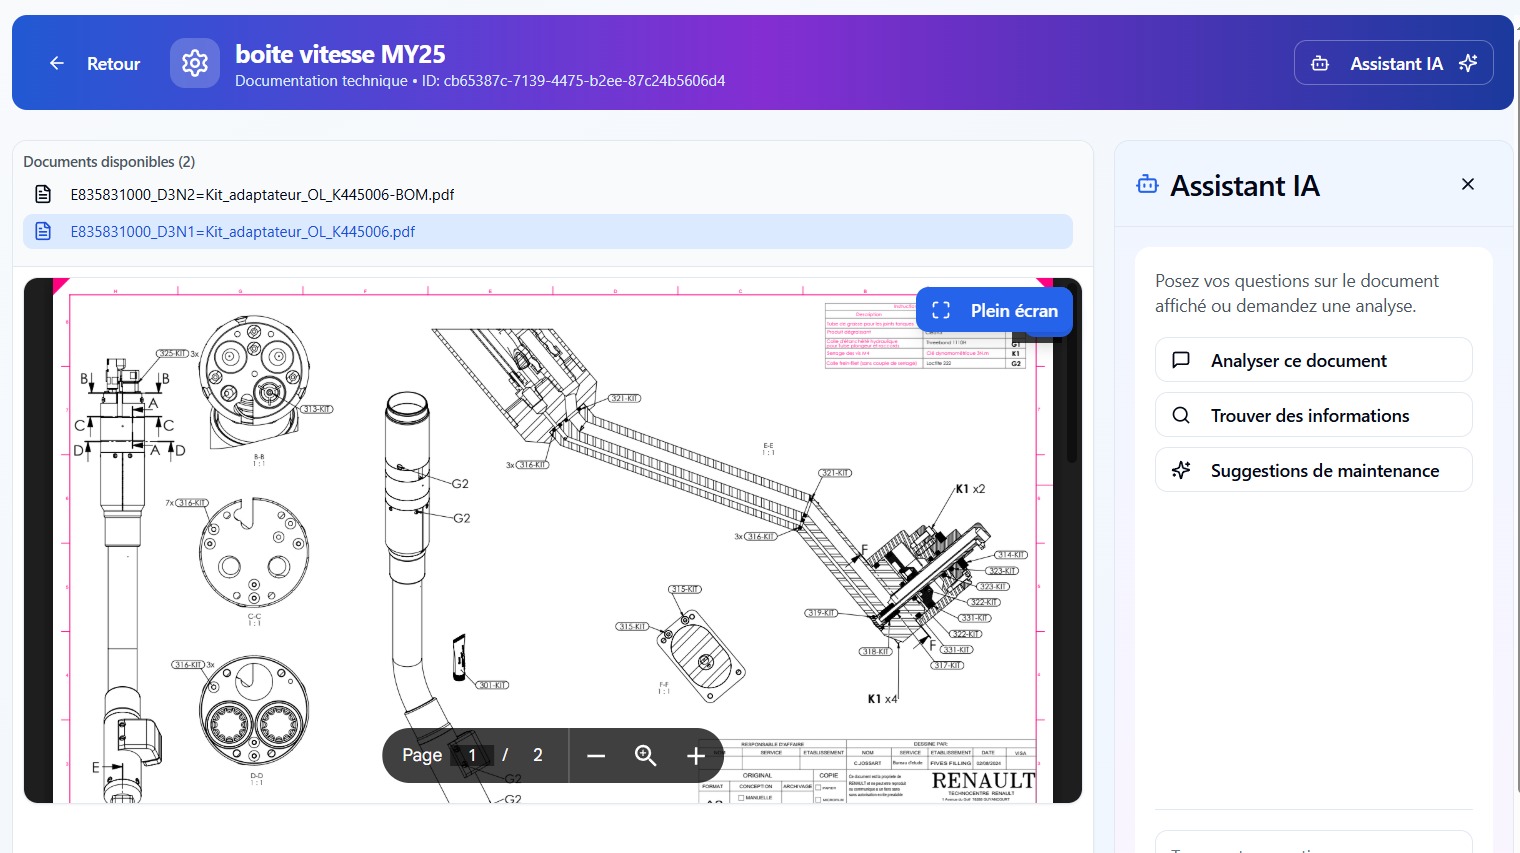Zoom out with the minus icon
This screenshot has width=1520, height=853.
[x=596, y=756]
